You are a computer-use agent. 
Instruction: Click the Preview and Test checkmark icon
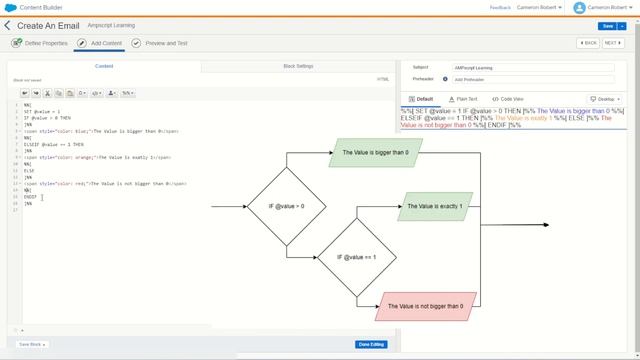(136, 43)
